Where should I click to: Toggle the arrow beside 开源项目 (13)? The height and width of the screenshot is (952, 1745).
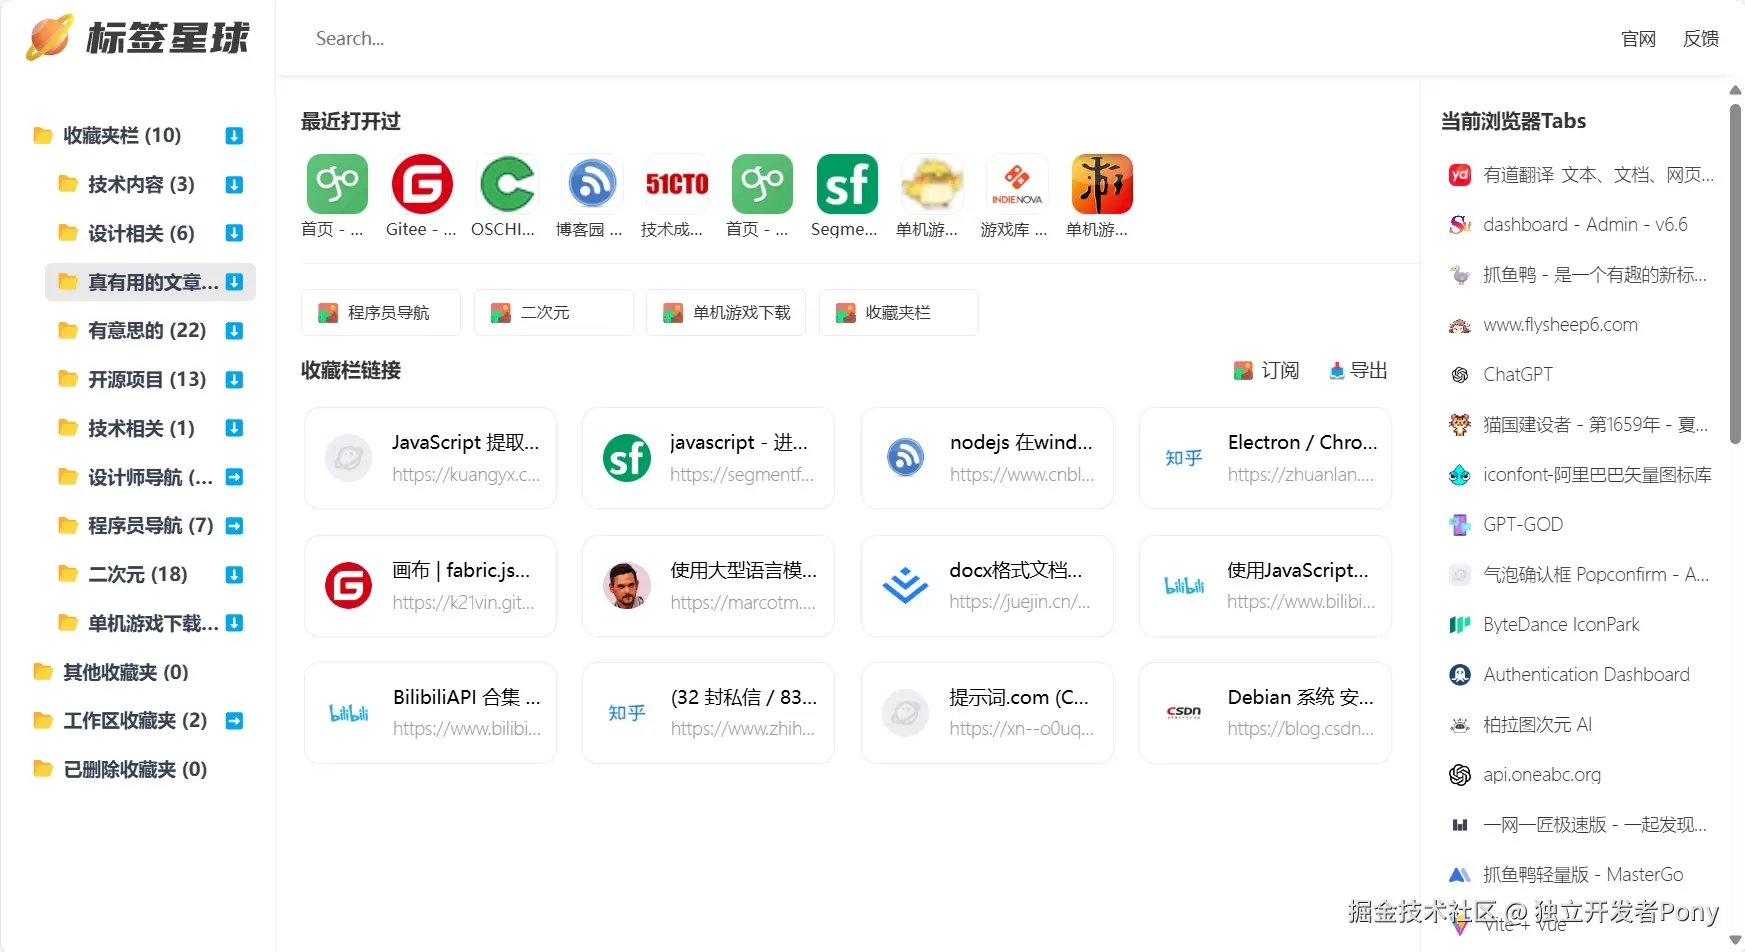[234, 380]
